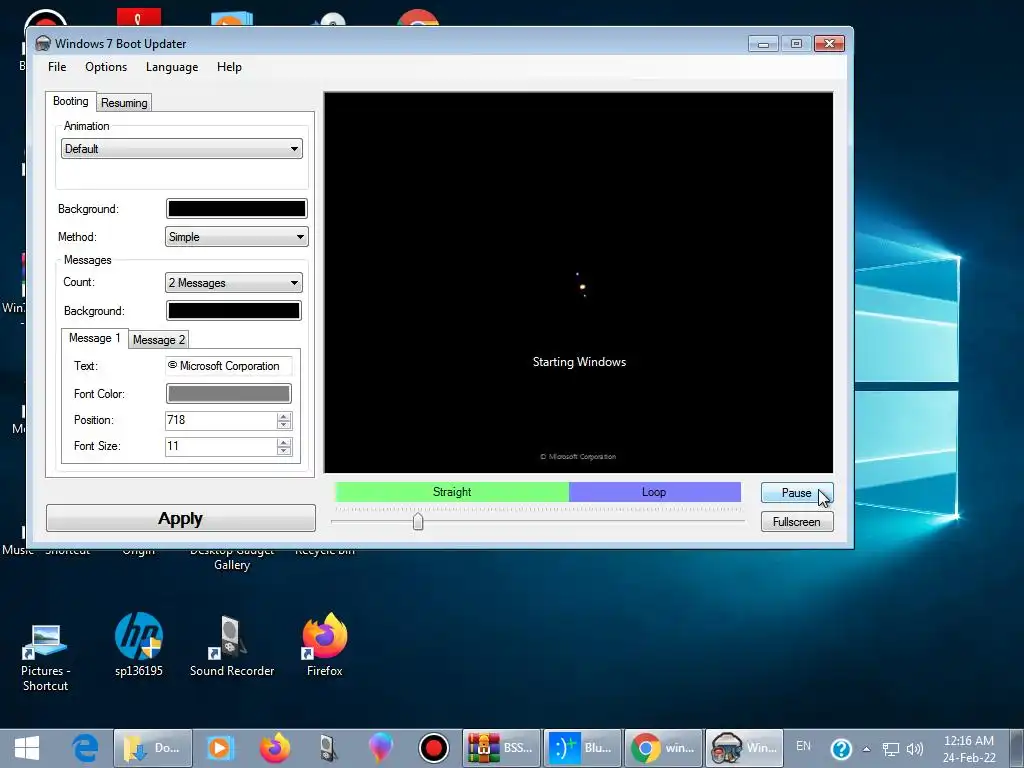Screen dimensions: 1024x768
Task: Decrease Position with the down arrow
Action: click(x=283, y=424)
